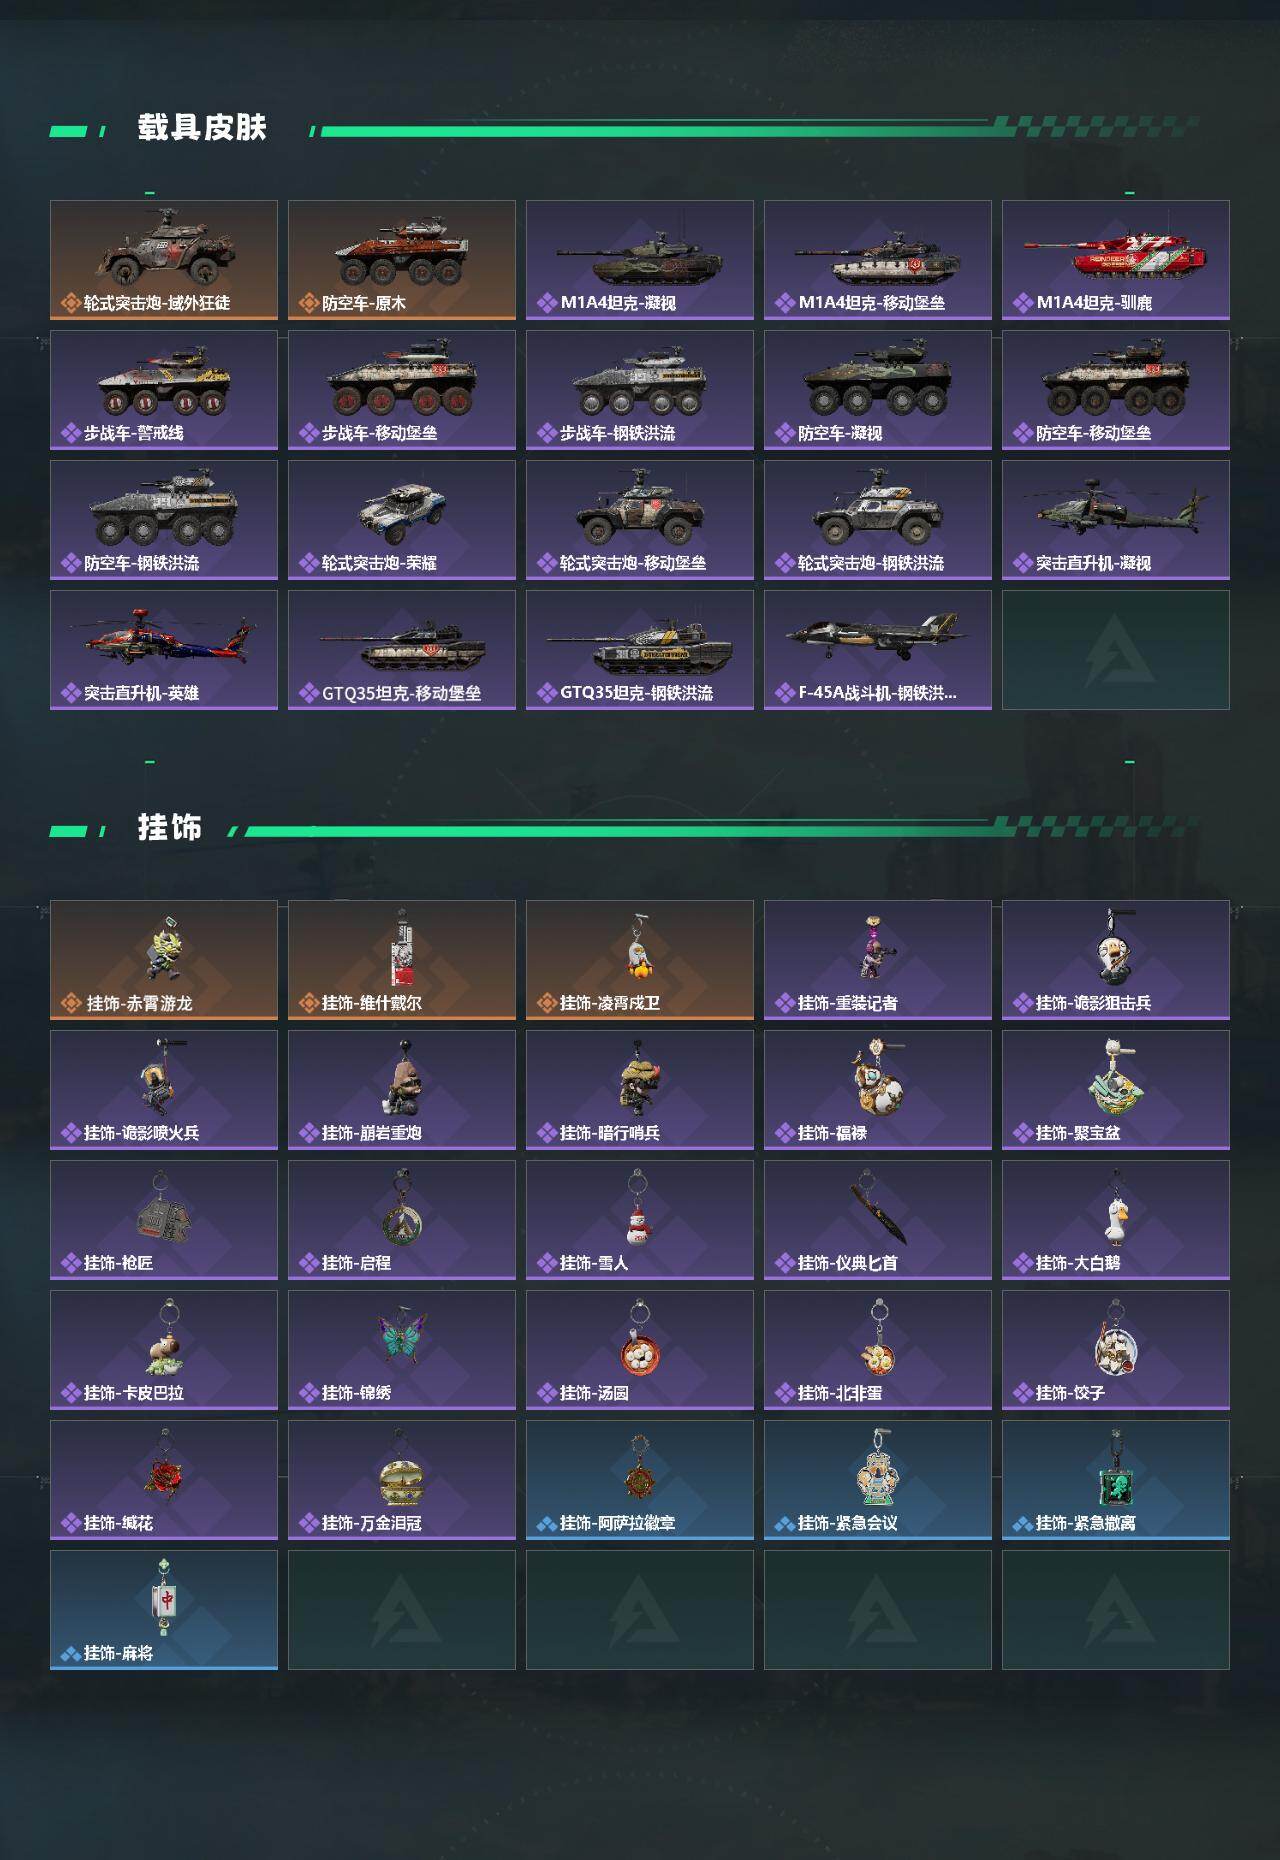Select the 挂饰-赤霄游龙 charm icon
The image size is (1280, 1860).
click(x=164, y=960)
